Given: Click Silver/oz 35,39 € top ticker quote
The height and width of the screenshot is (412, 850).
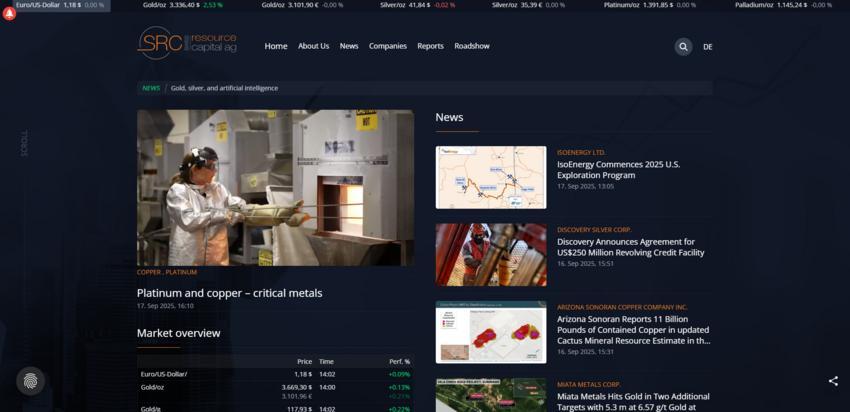Looking at the screenshot, I should [x=529, y=5].
